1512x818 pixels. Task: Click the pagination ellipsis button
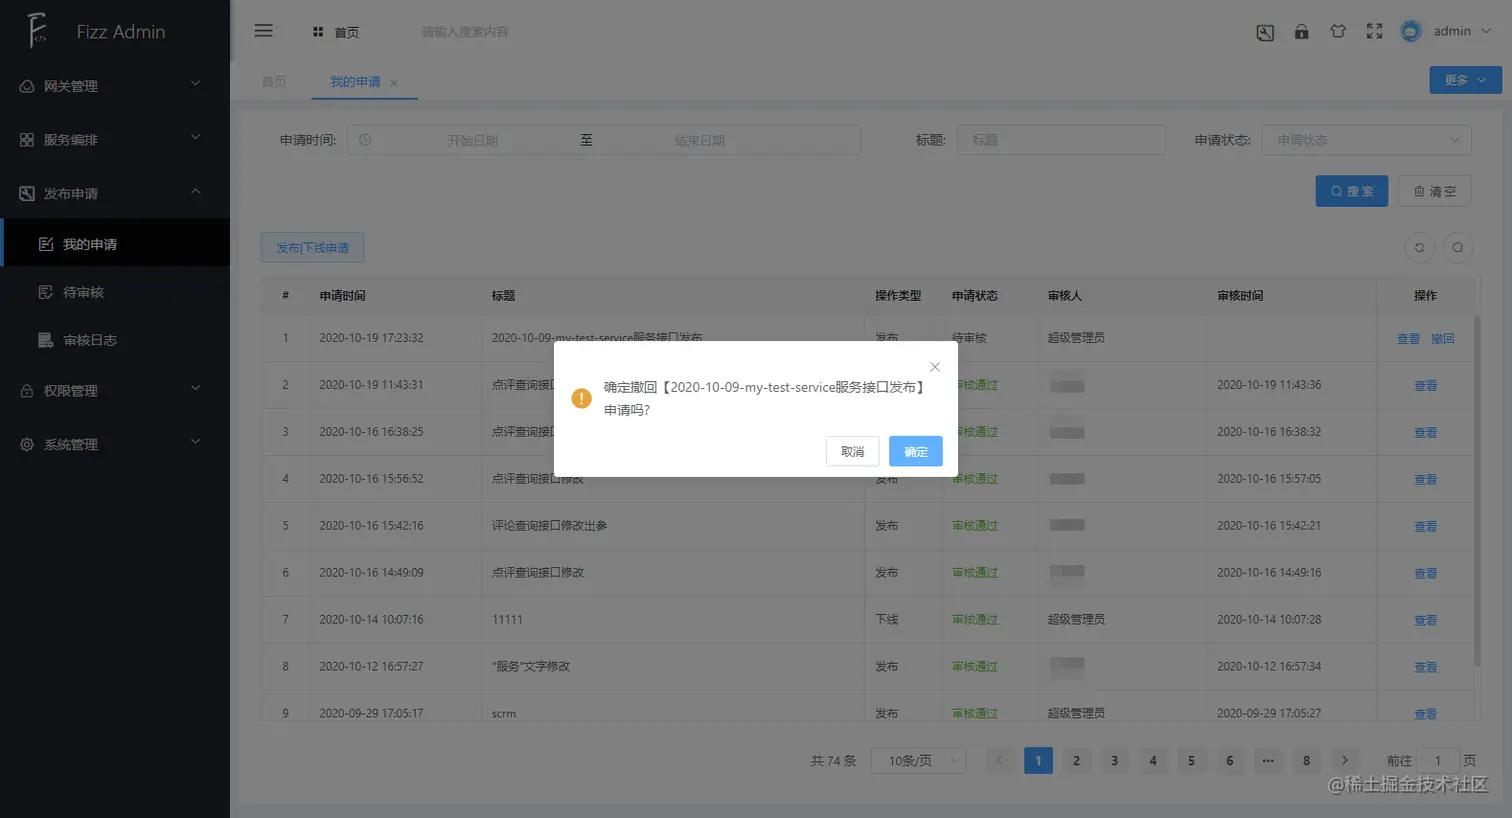1268,761
